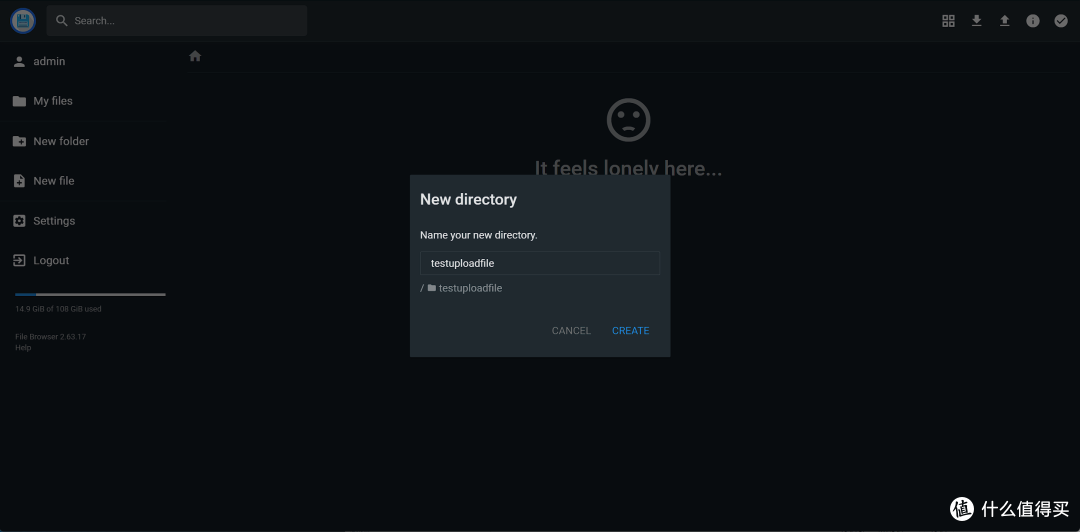Click the Settings gear icon
1080x532 pixels.
19,221
